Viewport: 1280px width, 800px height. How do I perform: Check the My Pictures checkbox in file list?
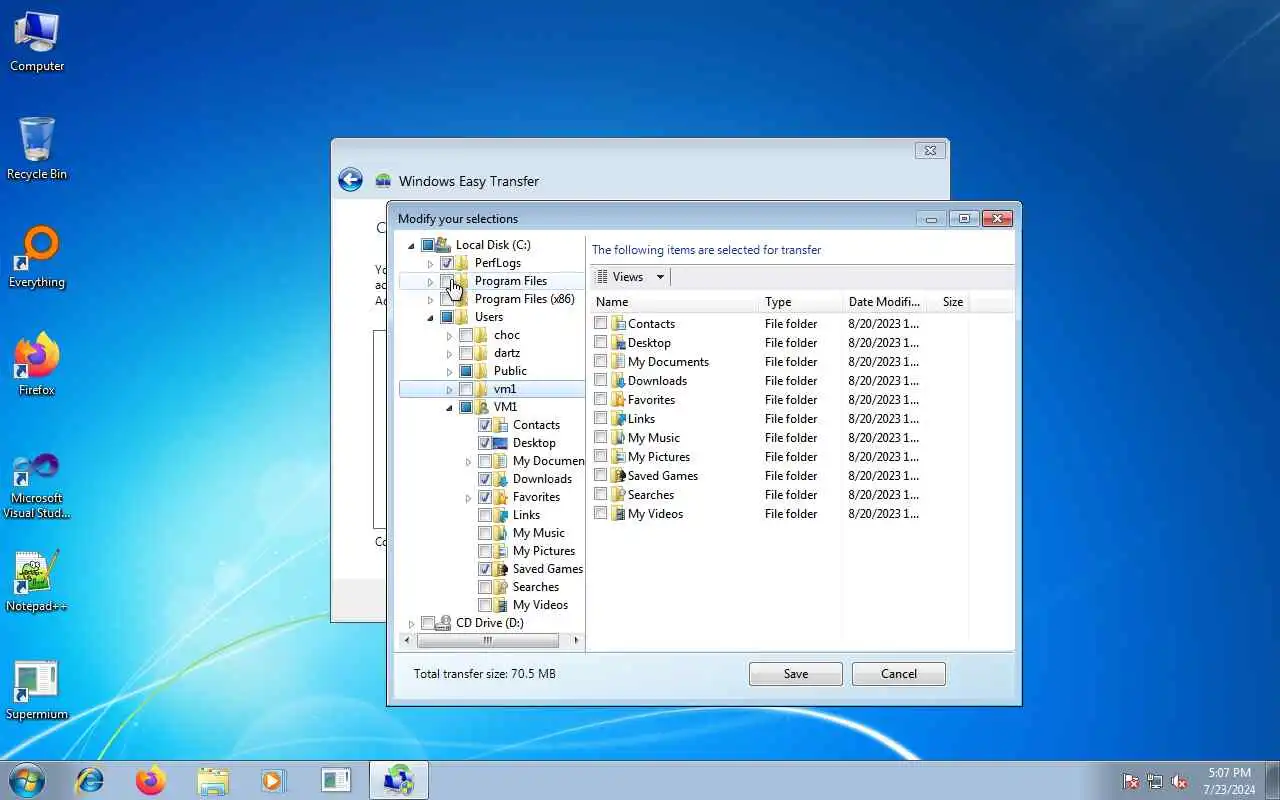click(x=600, y=456)
